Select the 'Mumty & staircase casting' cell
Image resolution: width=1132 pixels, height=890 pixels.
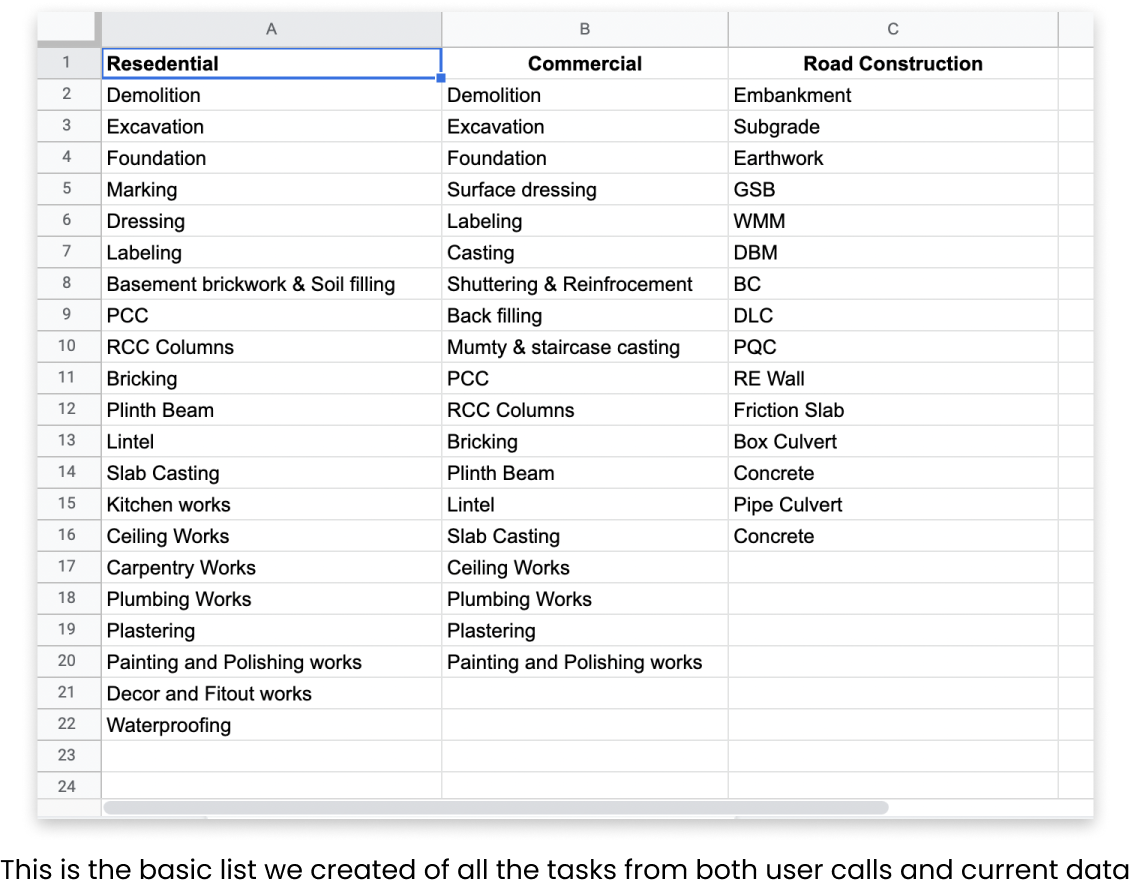pos(563,347)
